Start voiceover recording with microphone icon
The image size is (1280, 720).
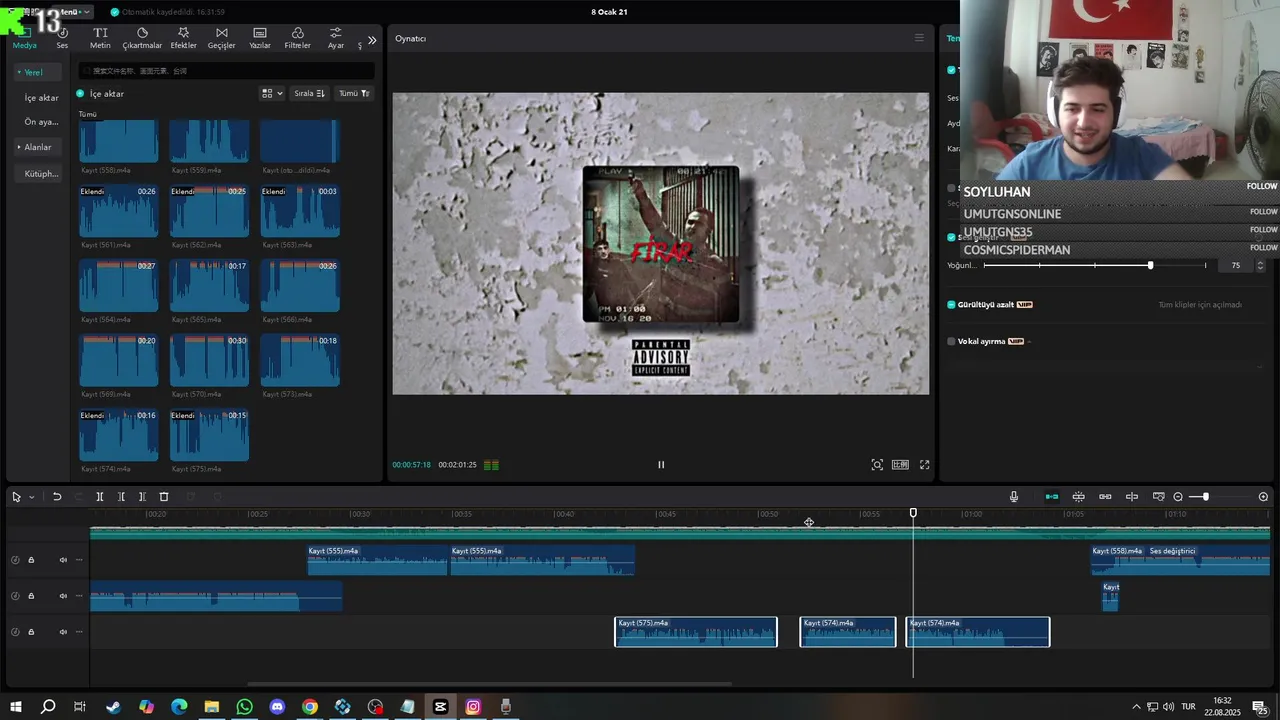click(x=1014, y=497)
